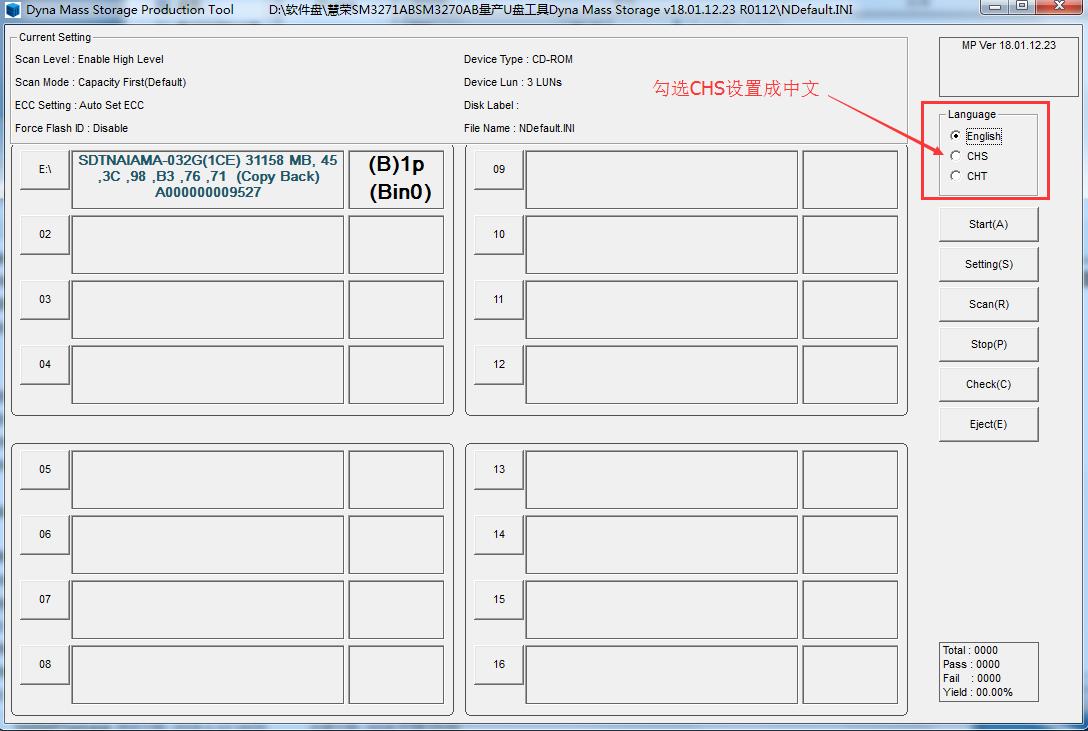This screenshot has height=731, width=1088.
Task: Click the Eject(E) button
Action: click(988, 424)
